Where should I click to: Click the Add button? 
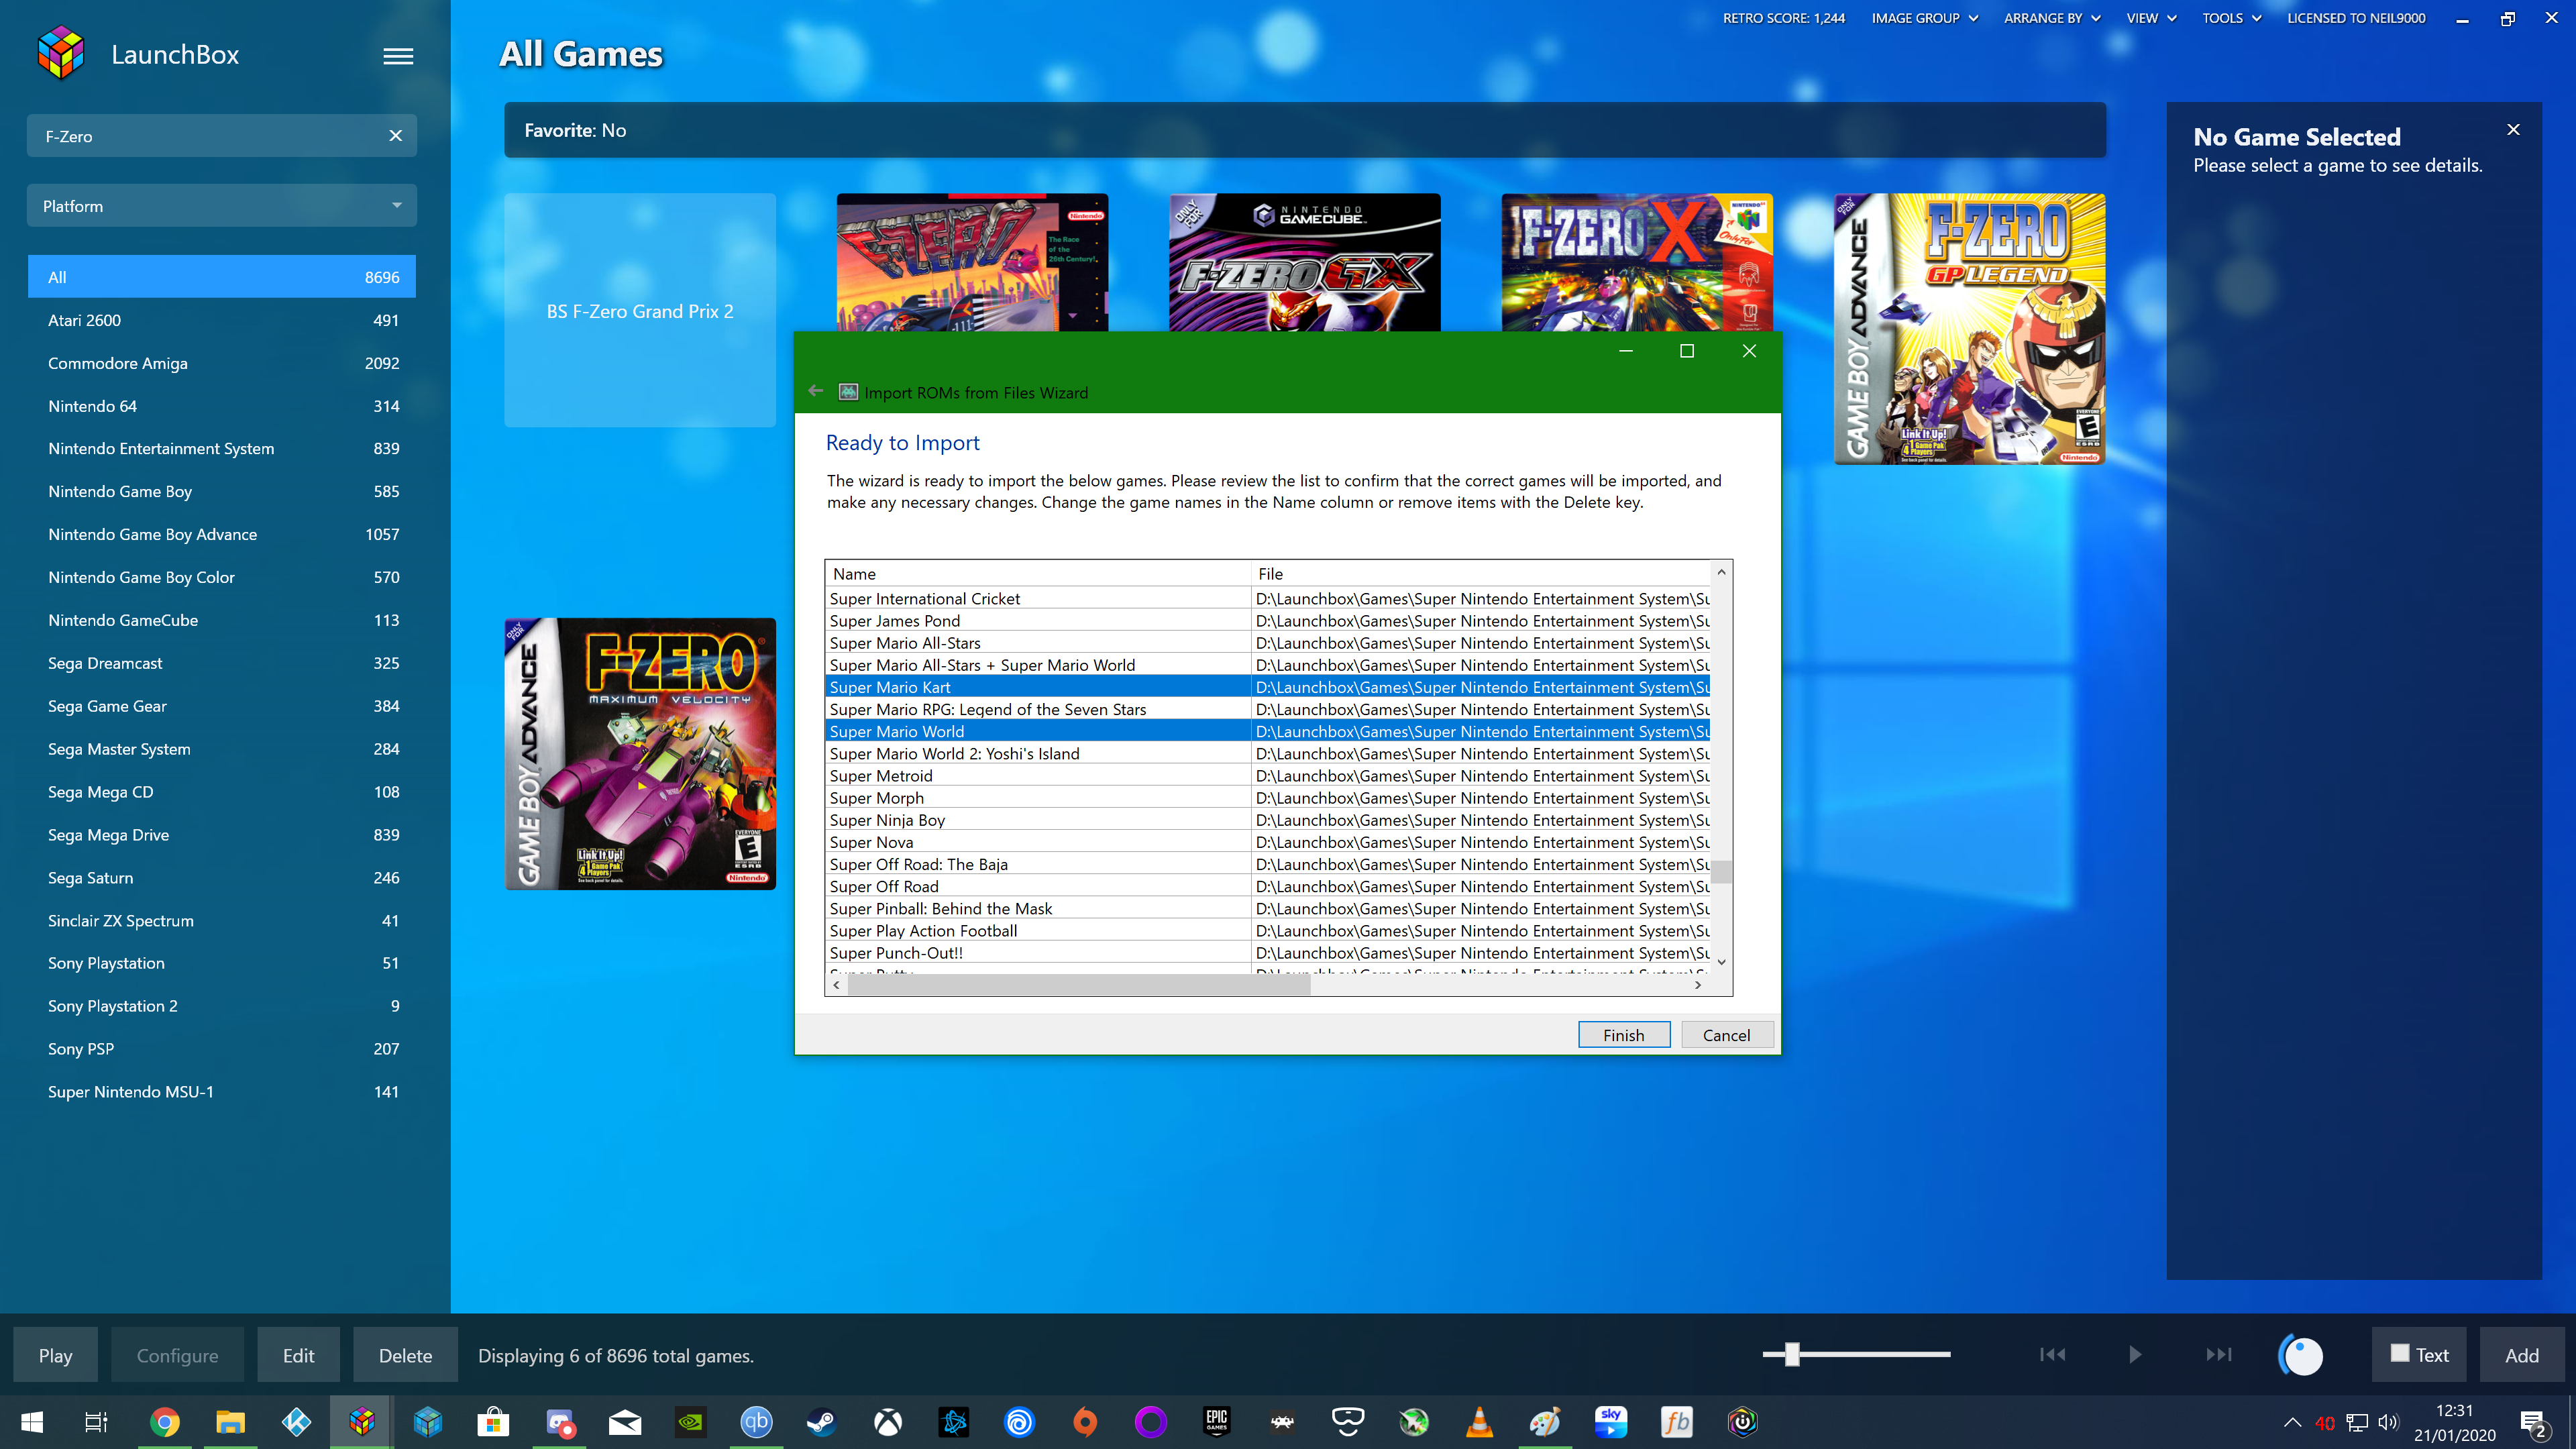[2521, 1355]
